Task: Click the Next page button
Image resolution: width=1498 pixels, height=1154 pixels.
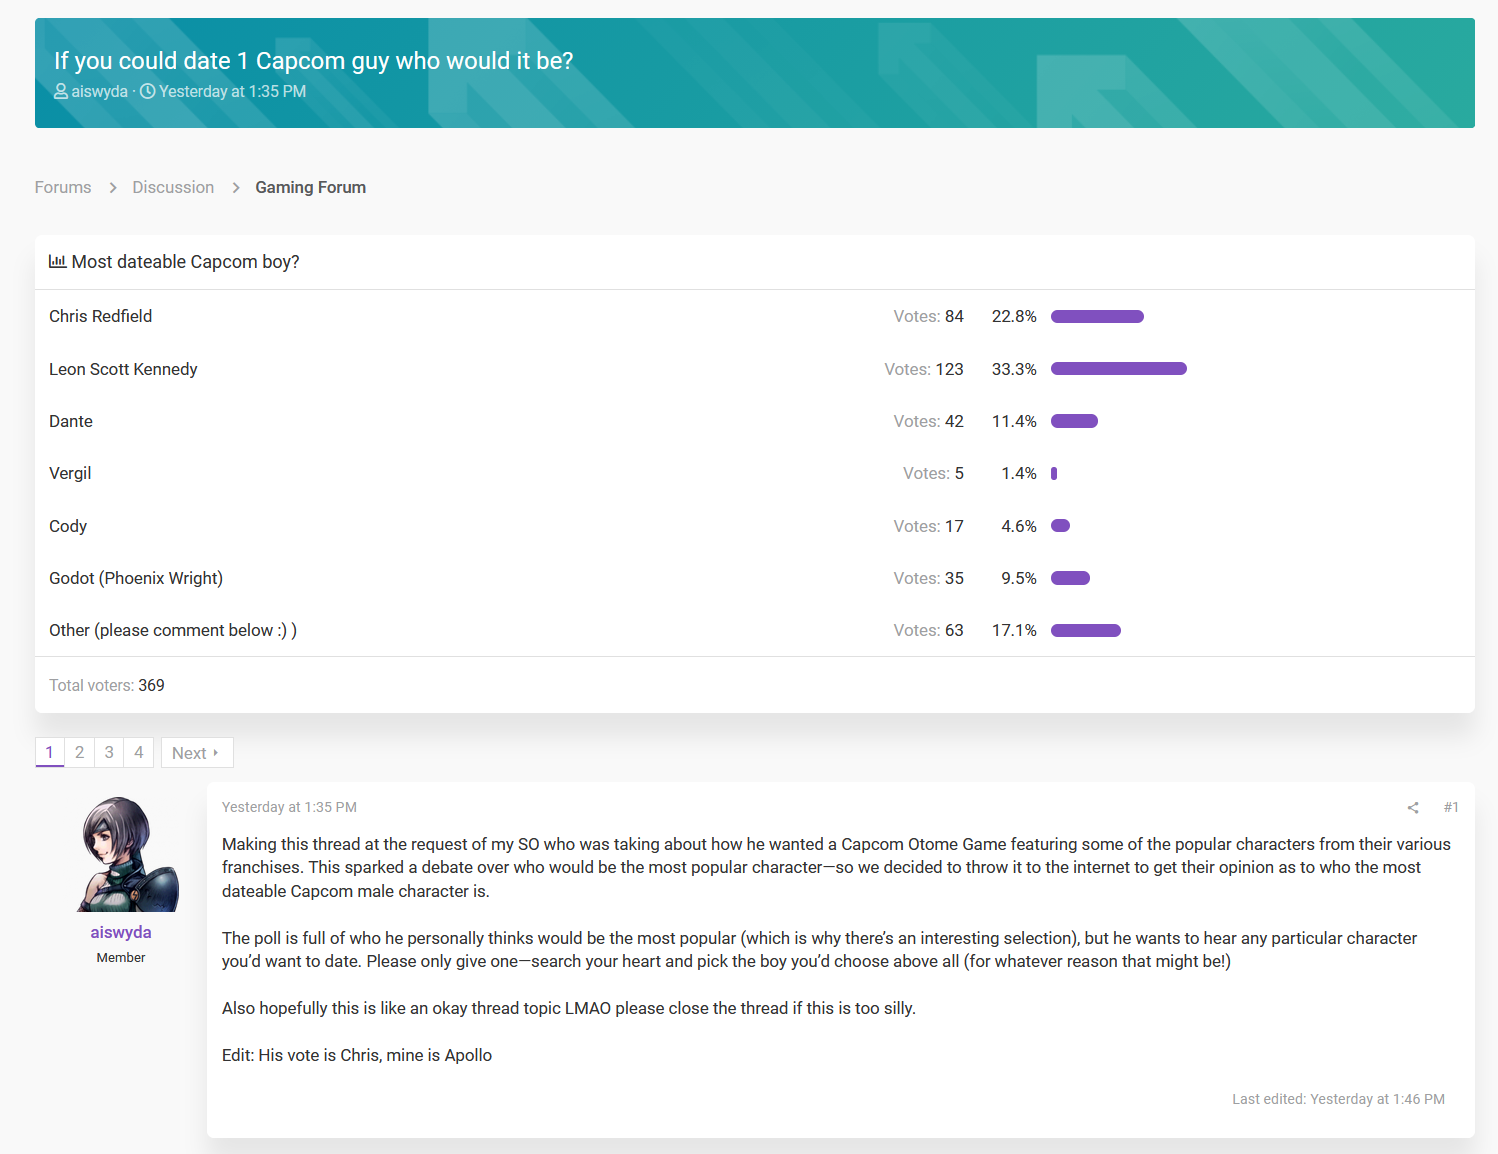Action: click(197, 752)
